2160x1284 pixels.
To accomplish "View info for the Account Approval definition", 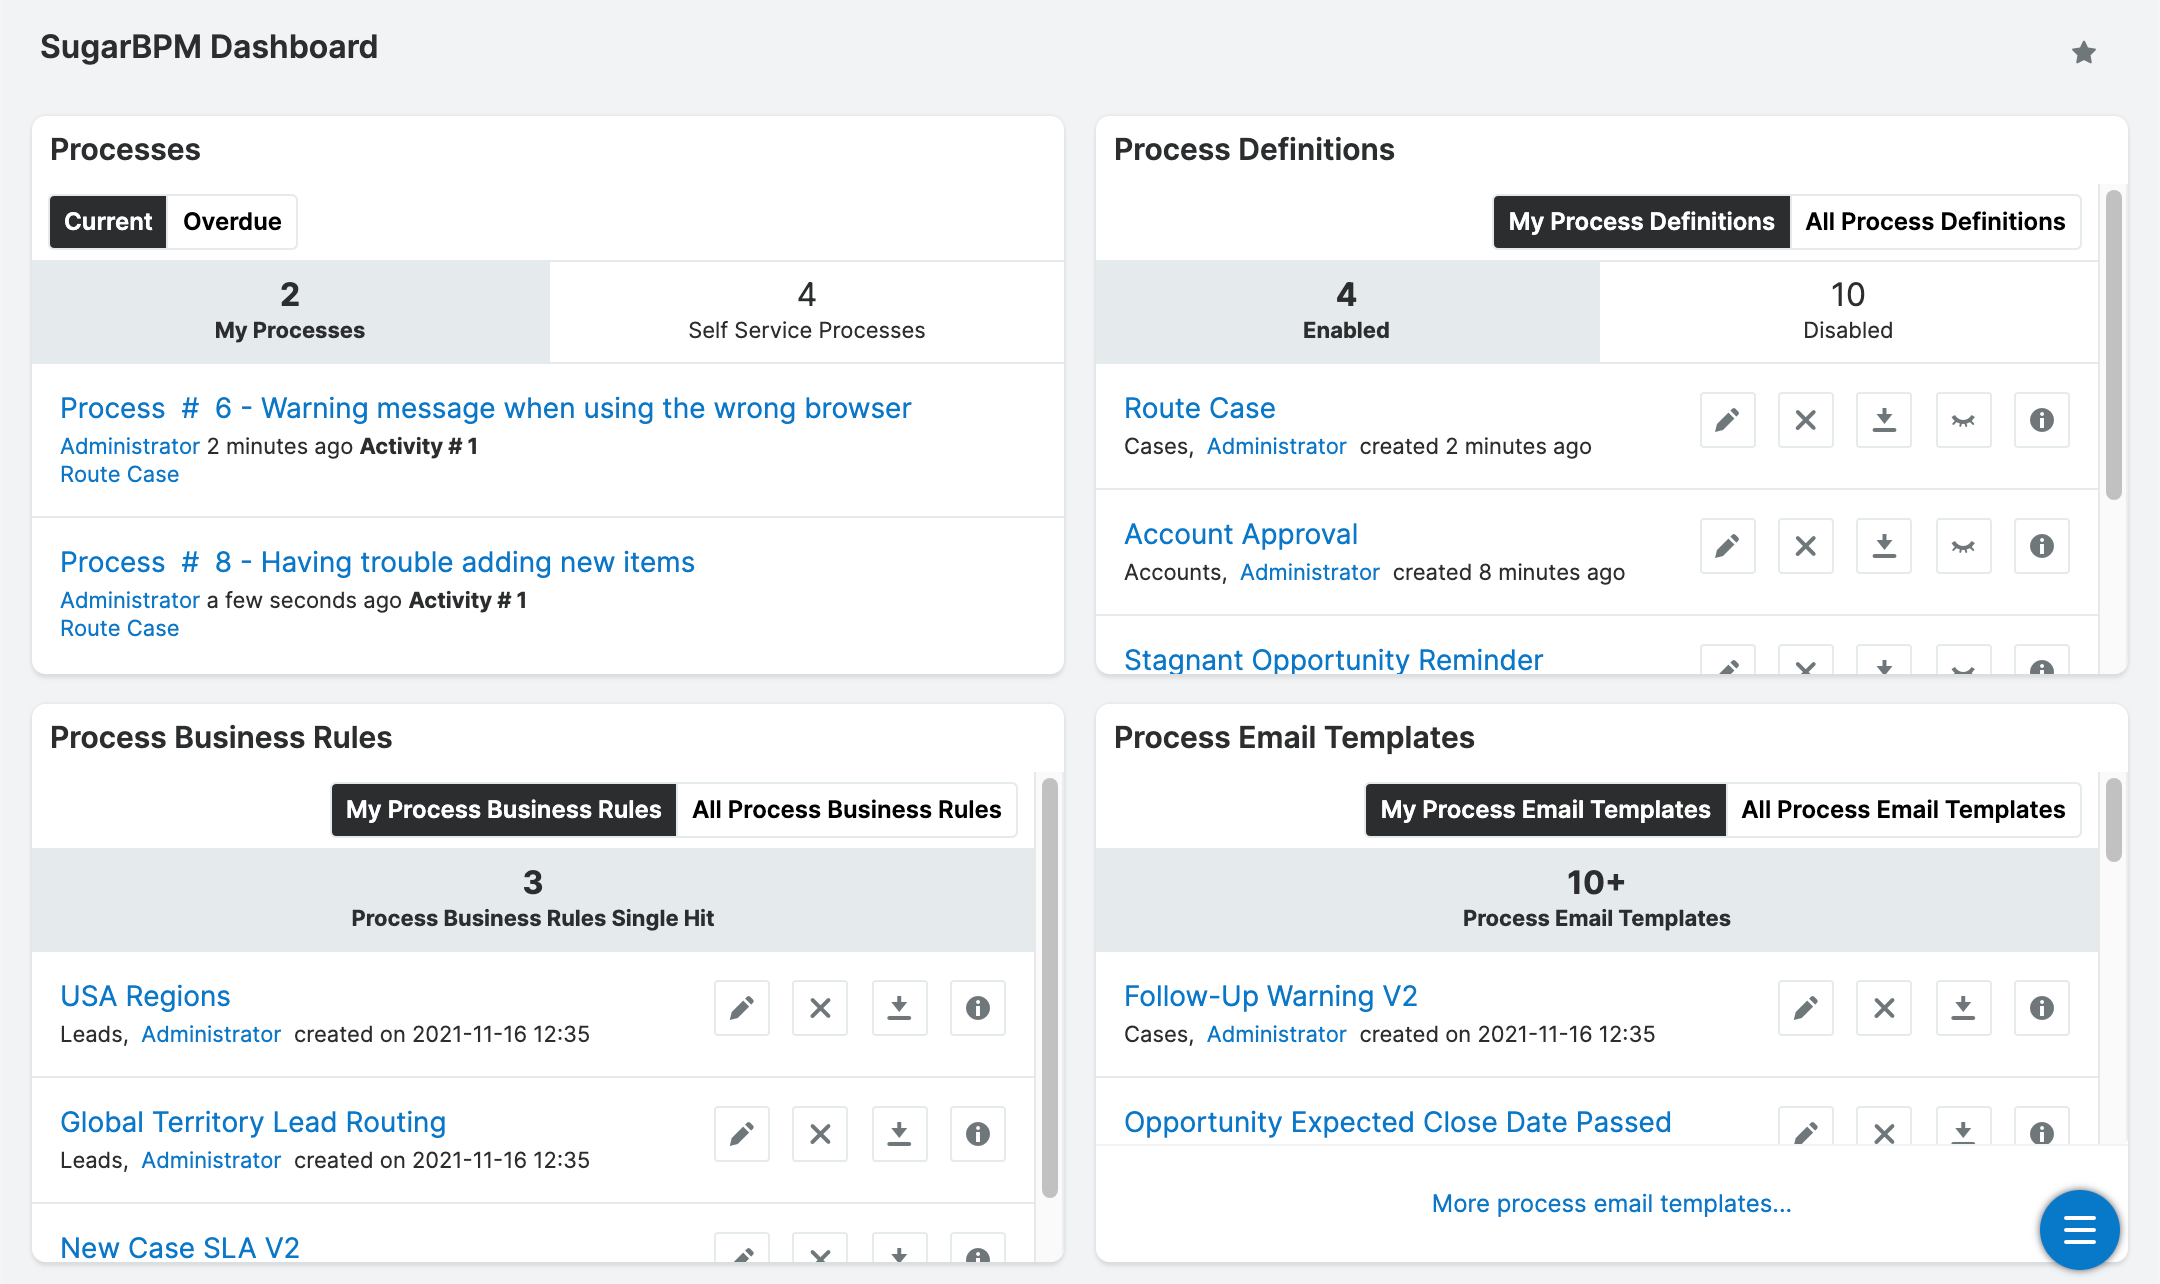I will (x=2041, y=546).
